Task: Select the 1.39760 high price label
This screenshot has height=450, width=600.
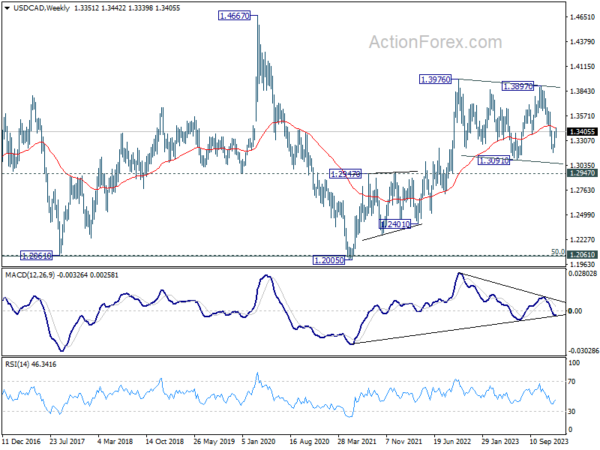Action: [435, 80]
